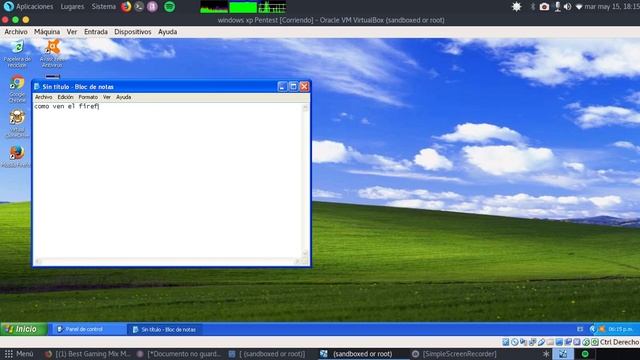Maximize the Notepad window
This screenshot has height=360, width=640.
(x=293, y=87)
